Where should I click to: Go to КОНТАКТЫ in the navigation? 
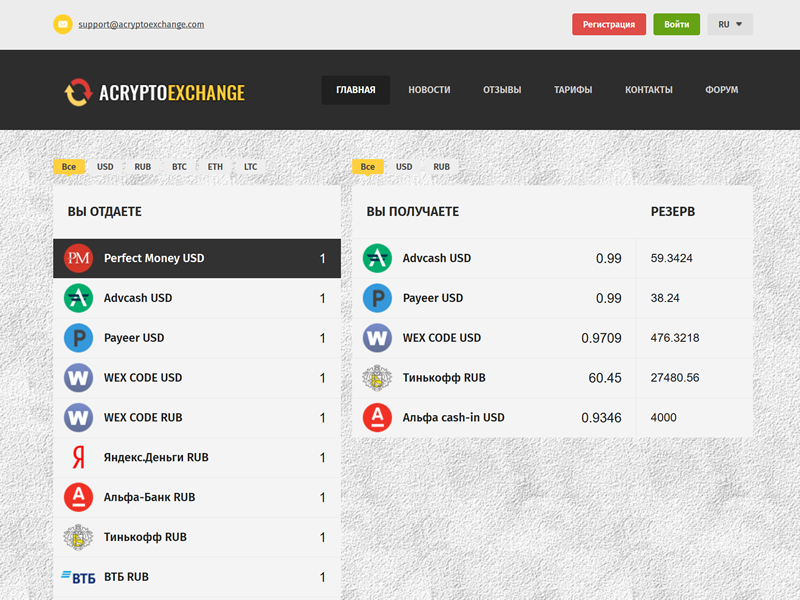point(648,90)
